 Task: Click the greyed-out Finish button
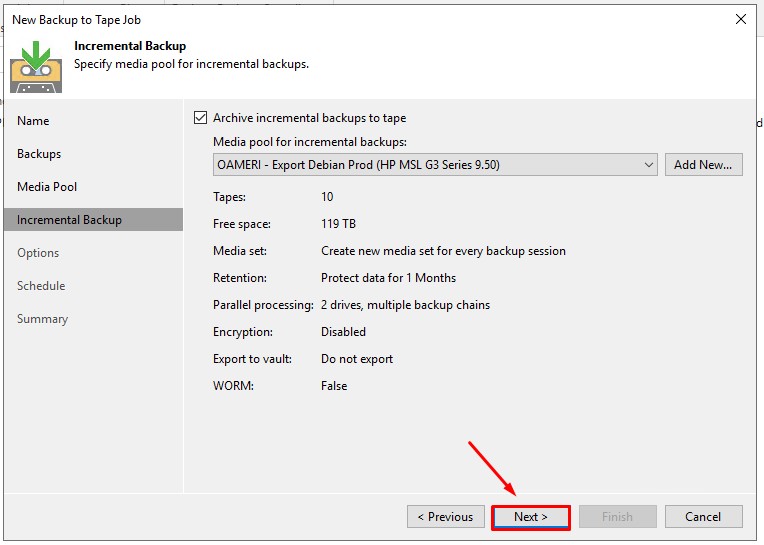[x=617, y=517]
